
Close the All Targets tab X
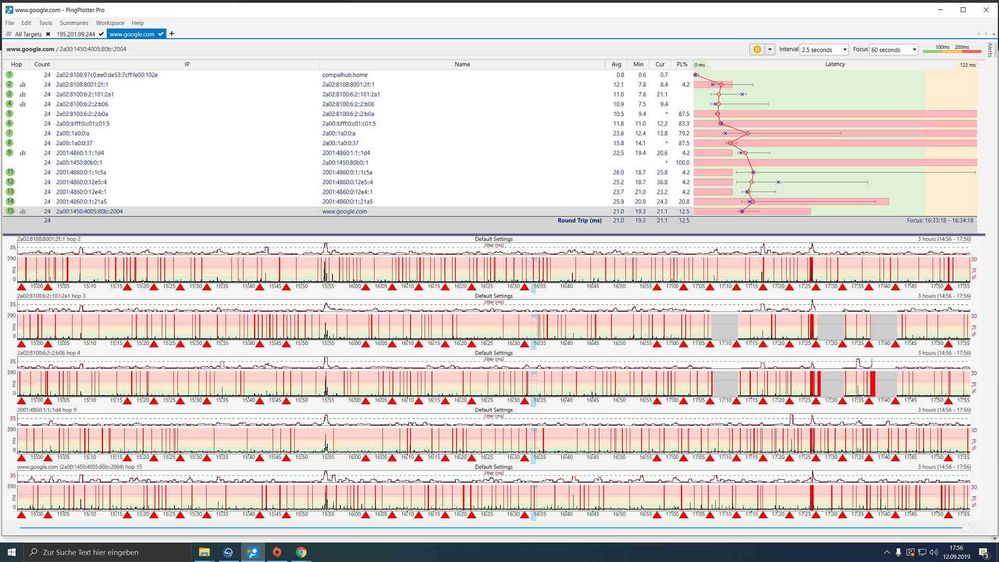[x=48, y=34]
